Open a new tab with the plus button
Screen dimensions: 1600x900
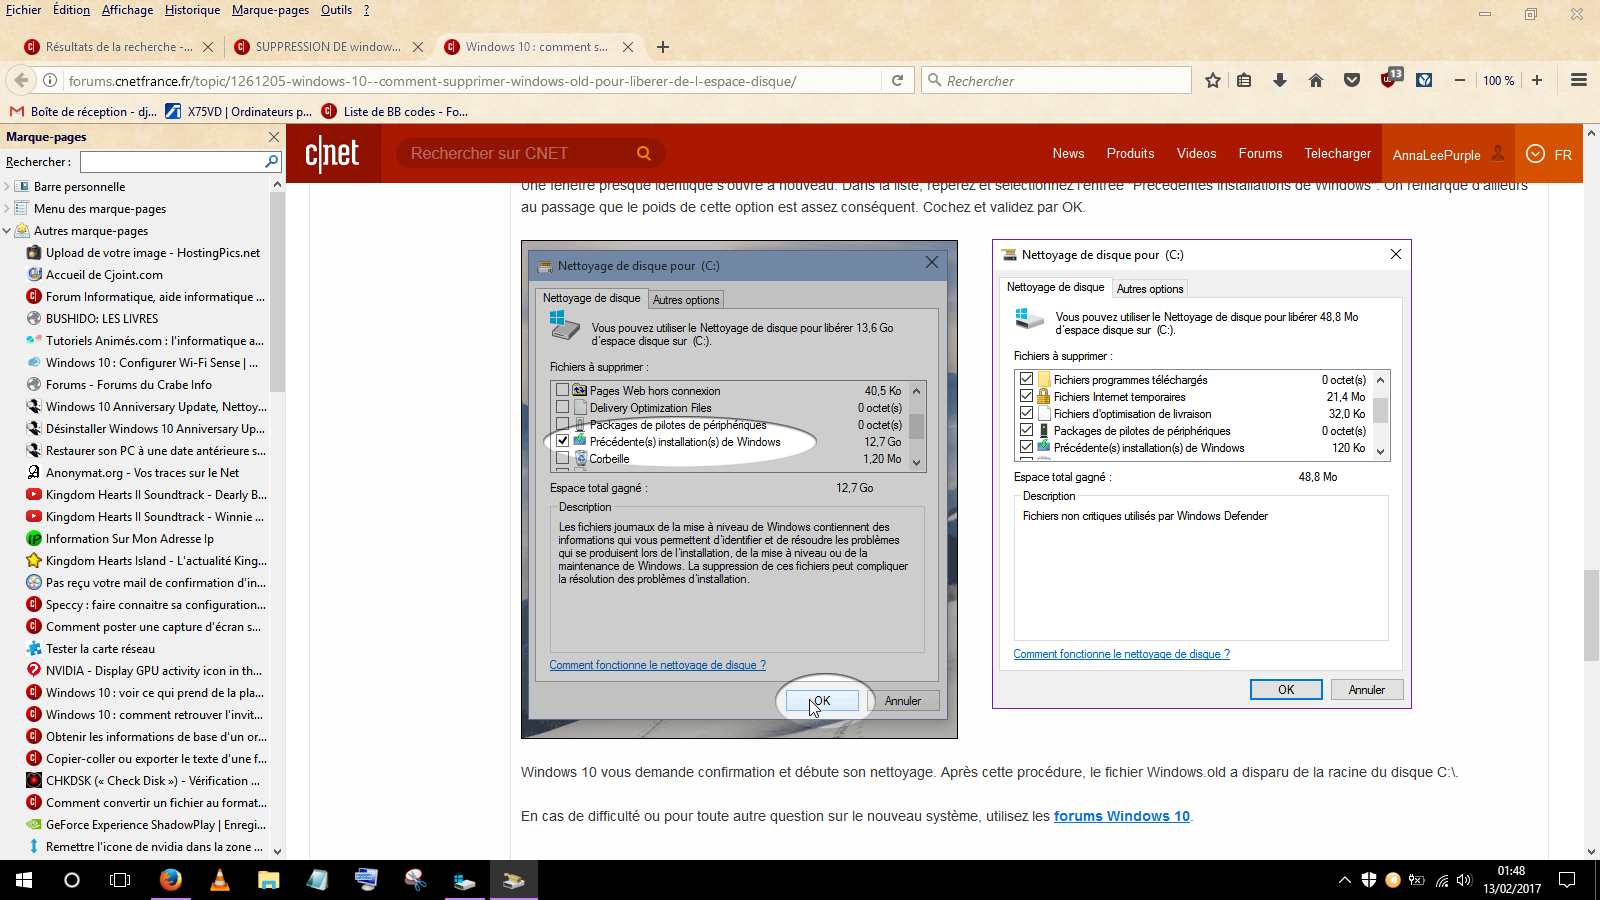(x=662, y=47)
